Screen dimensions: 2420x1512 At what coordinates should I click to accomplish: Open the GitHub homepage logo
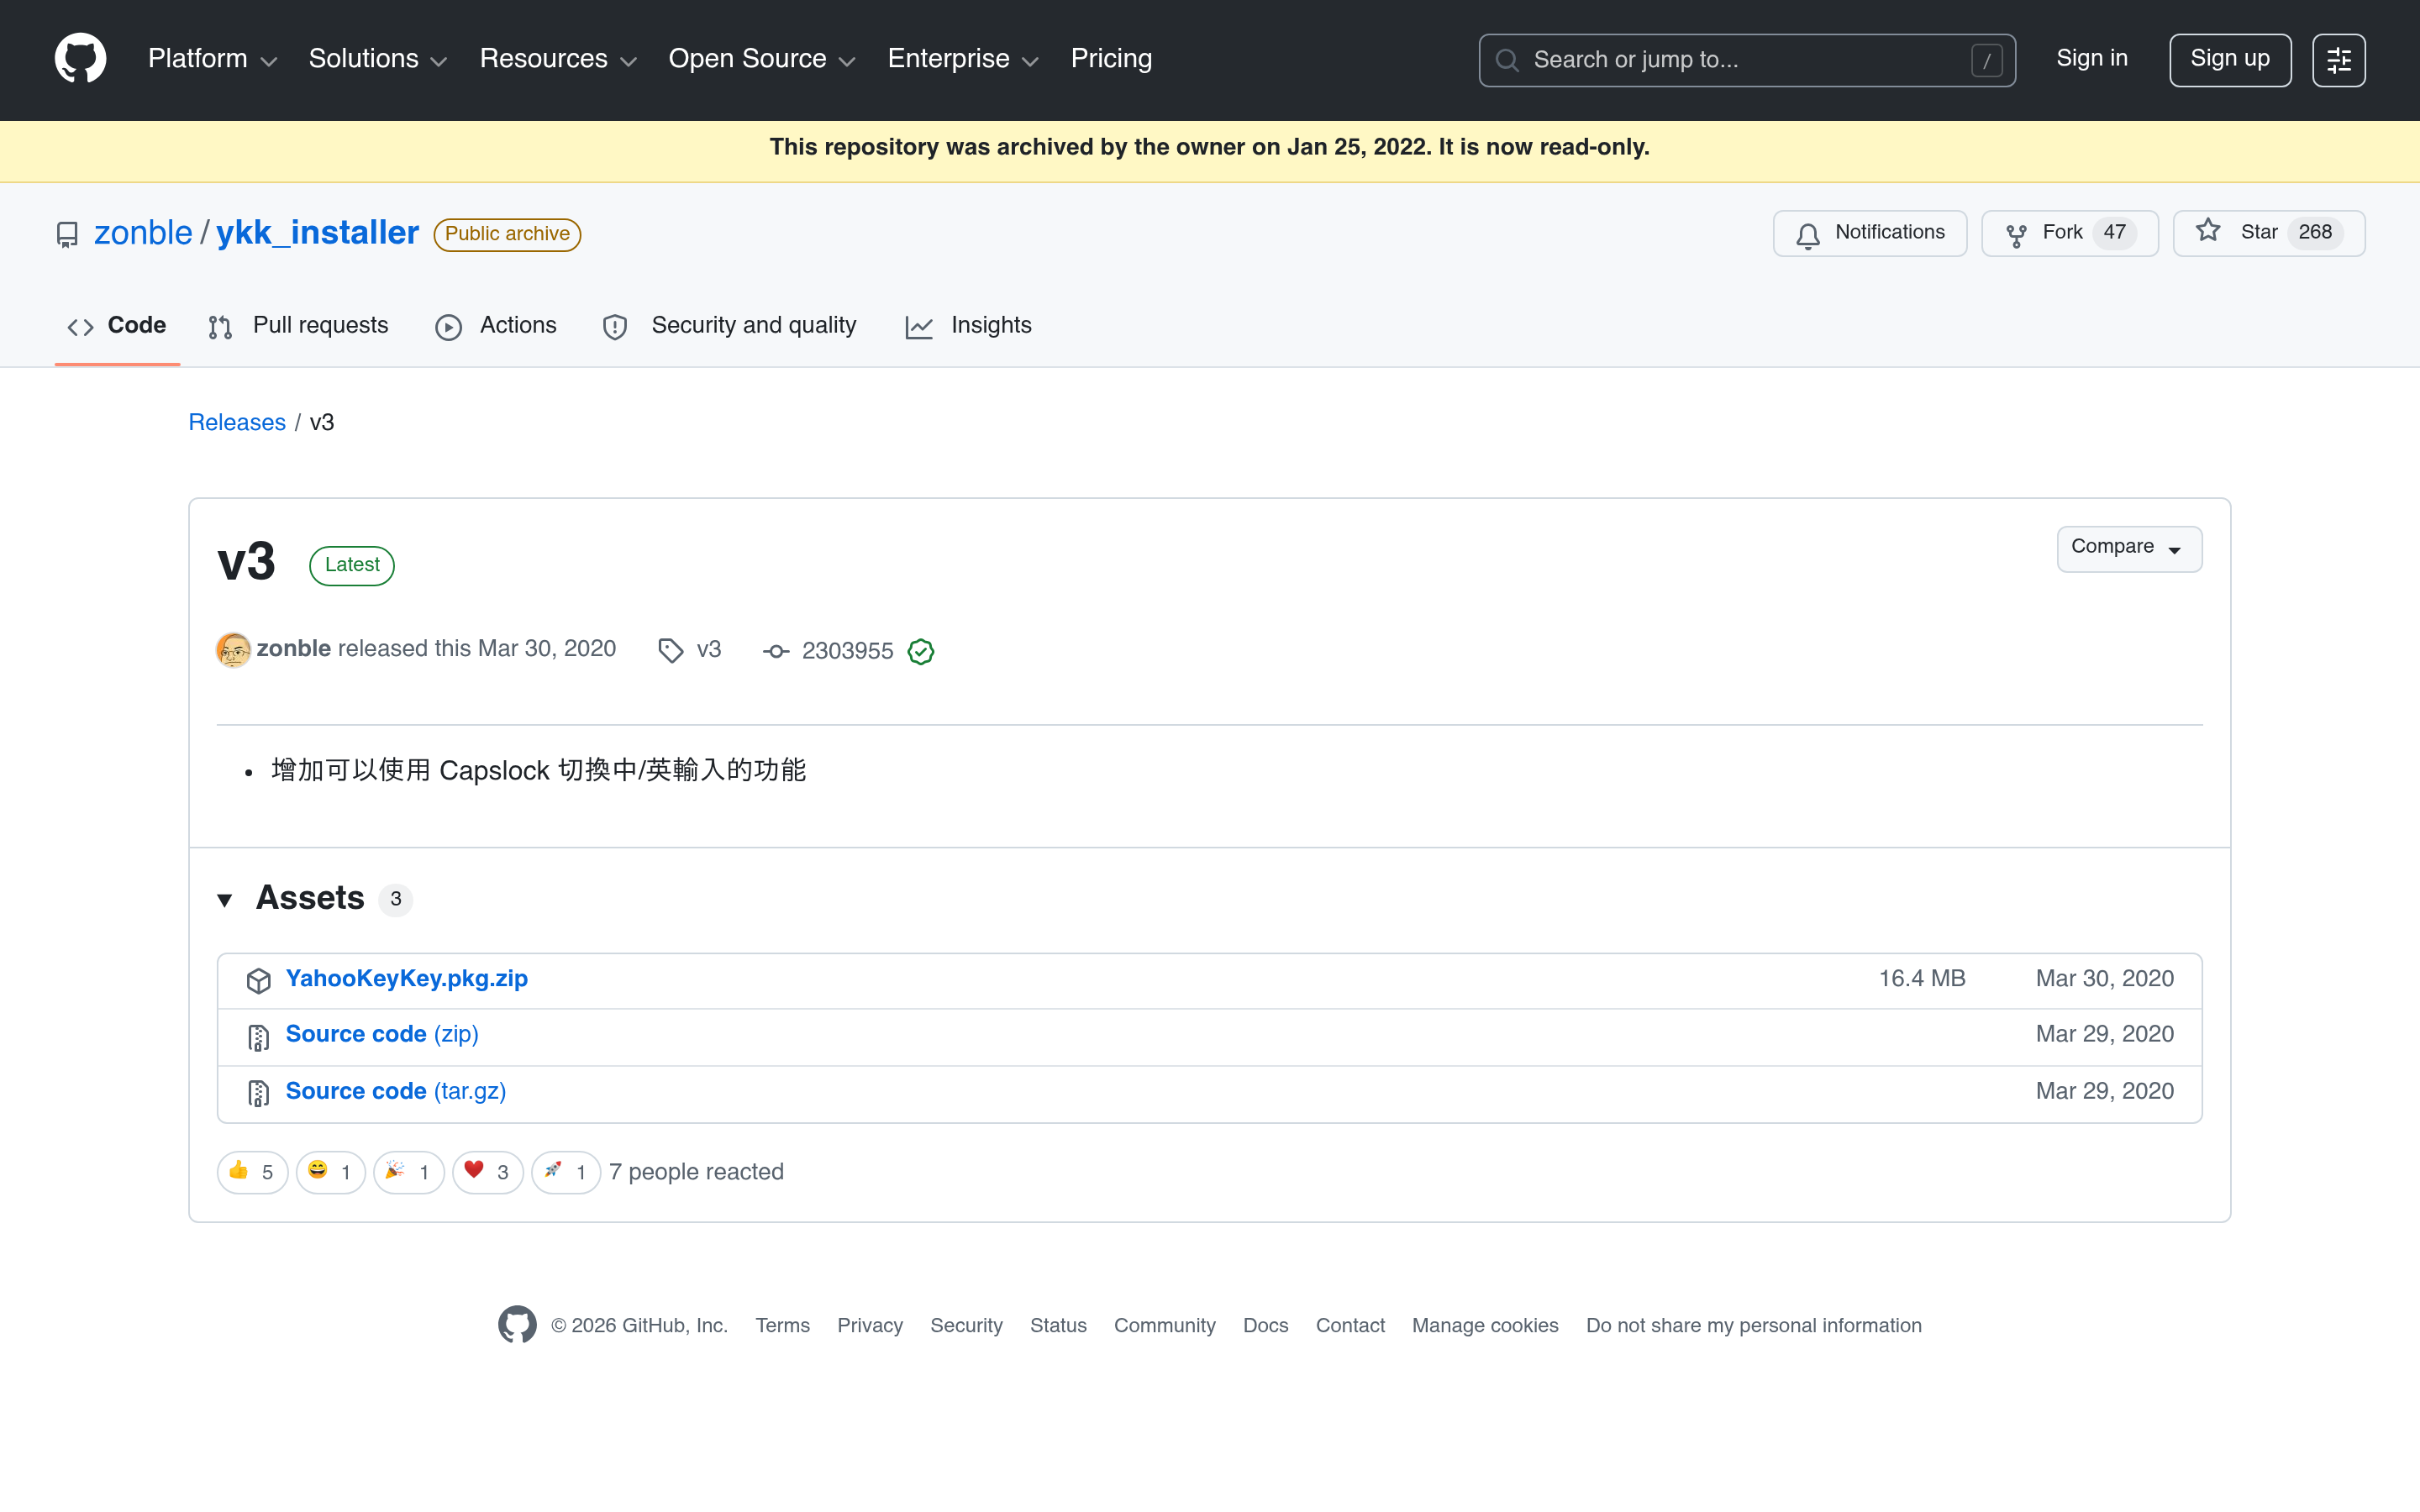tap(80, 59)
